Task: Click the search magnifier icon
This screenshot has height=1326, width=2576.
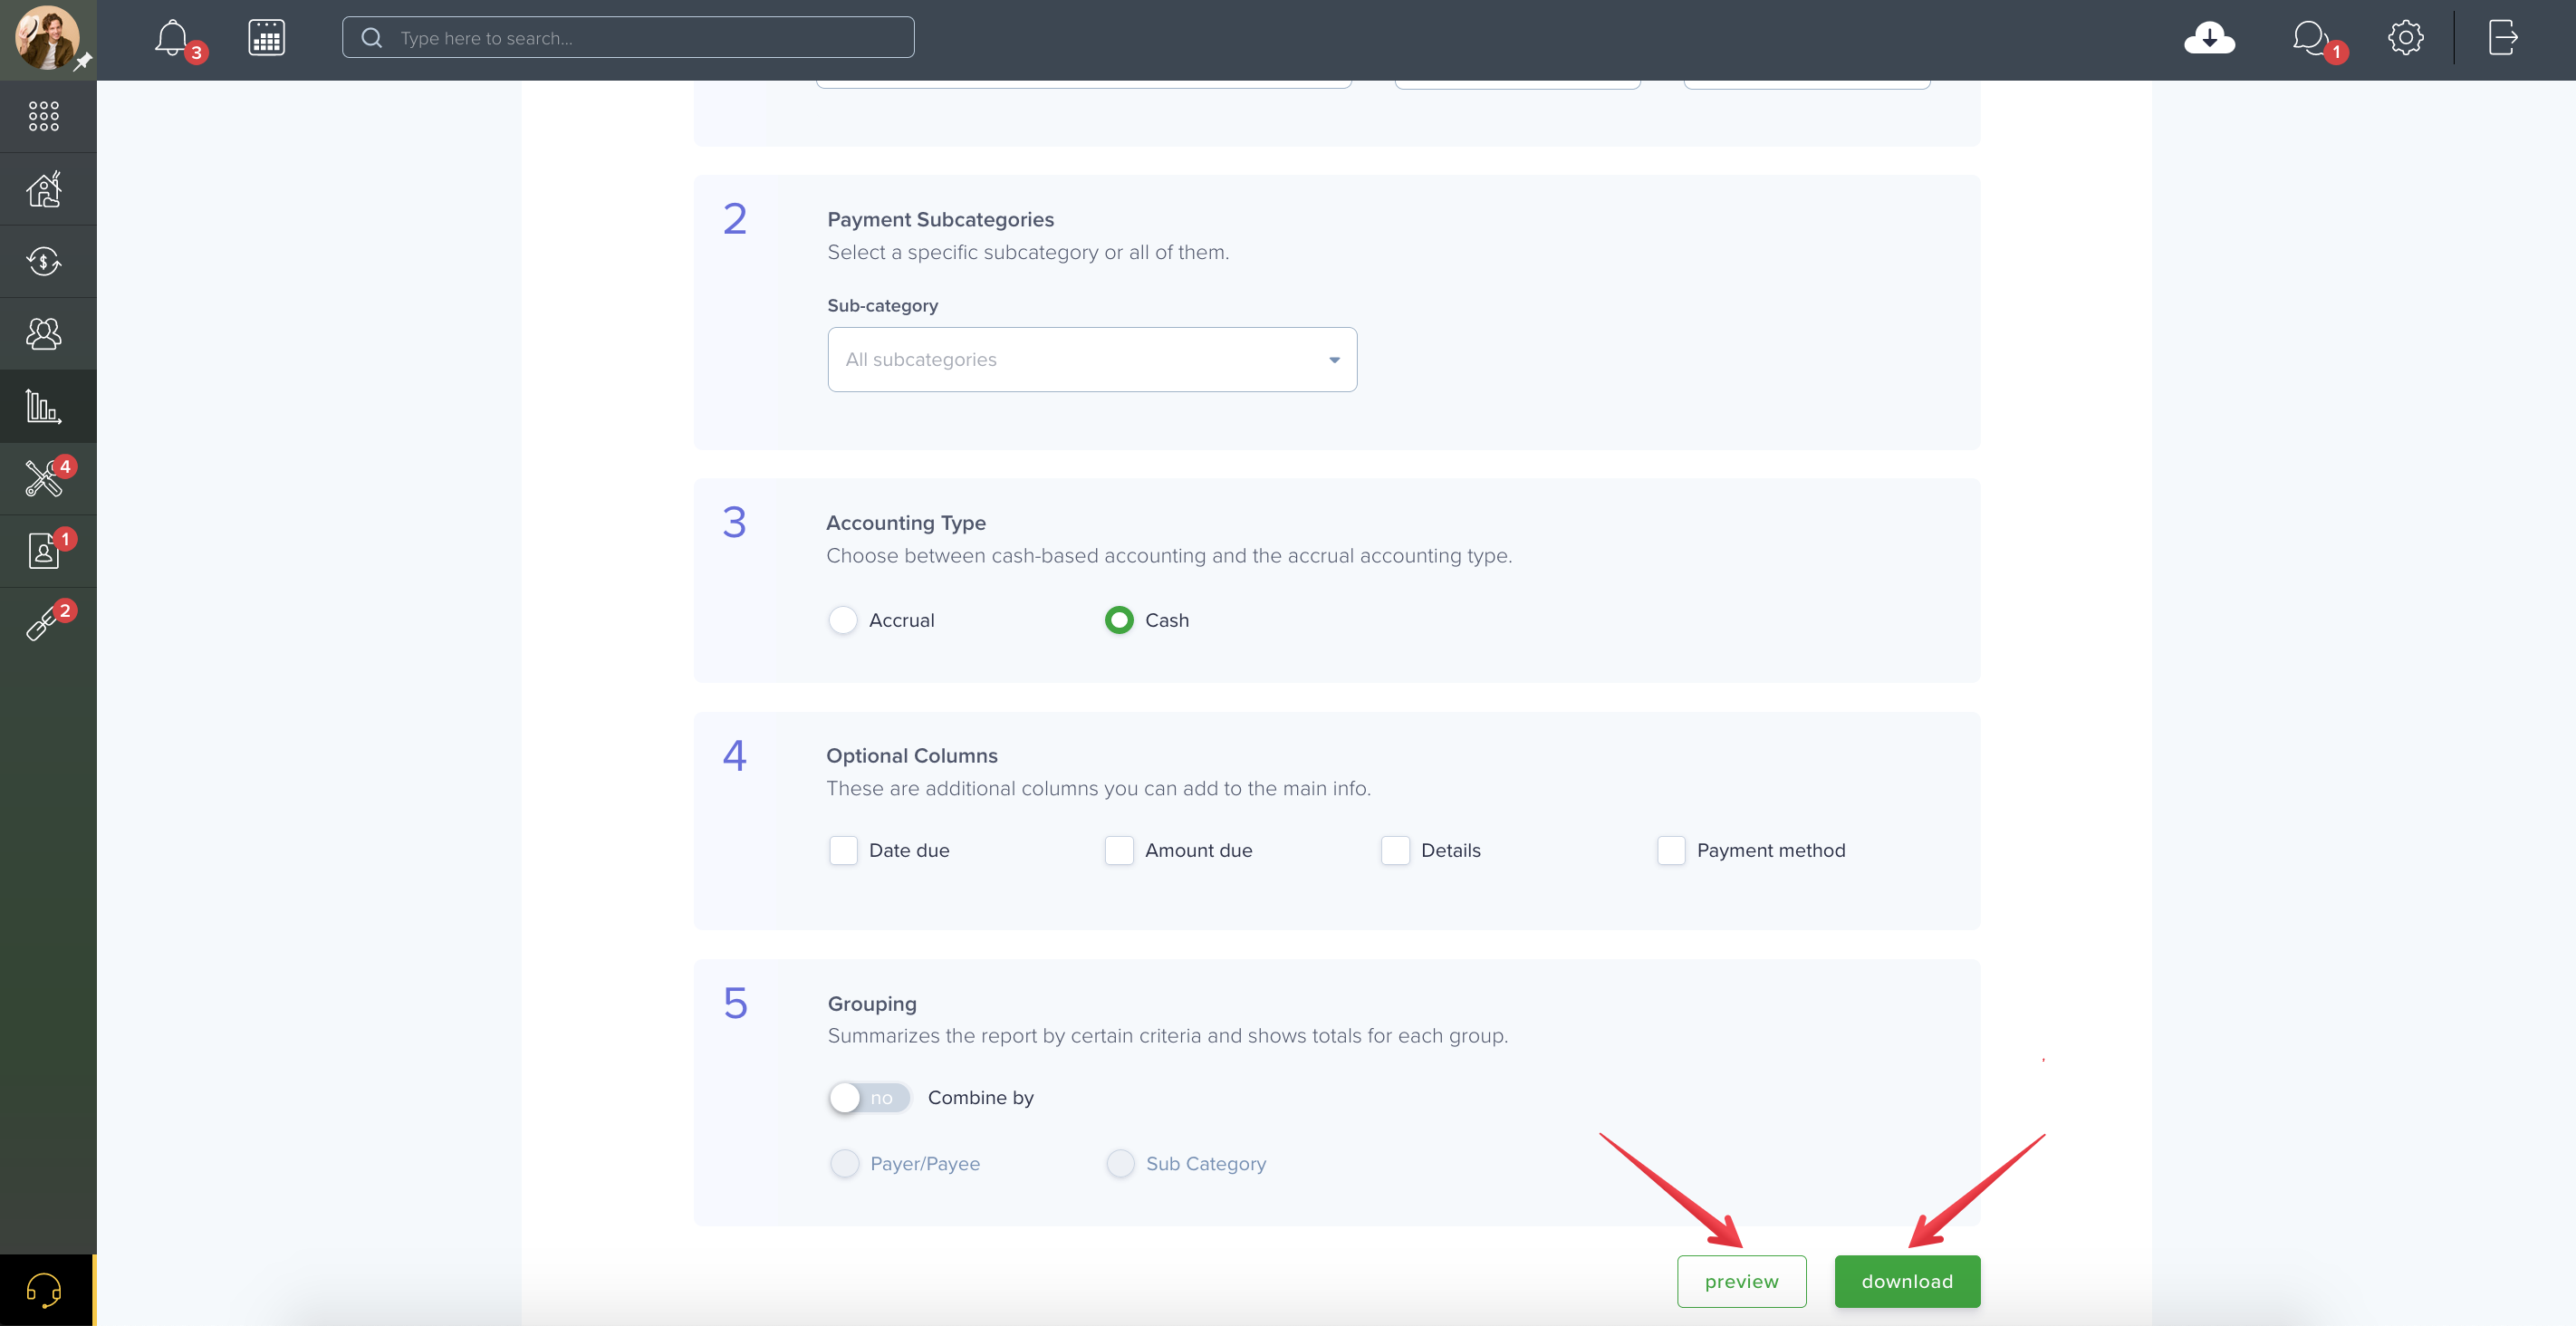Action: [x=371, y=38]
